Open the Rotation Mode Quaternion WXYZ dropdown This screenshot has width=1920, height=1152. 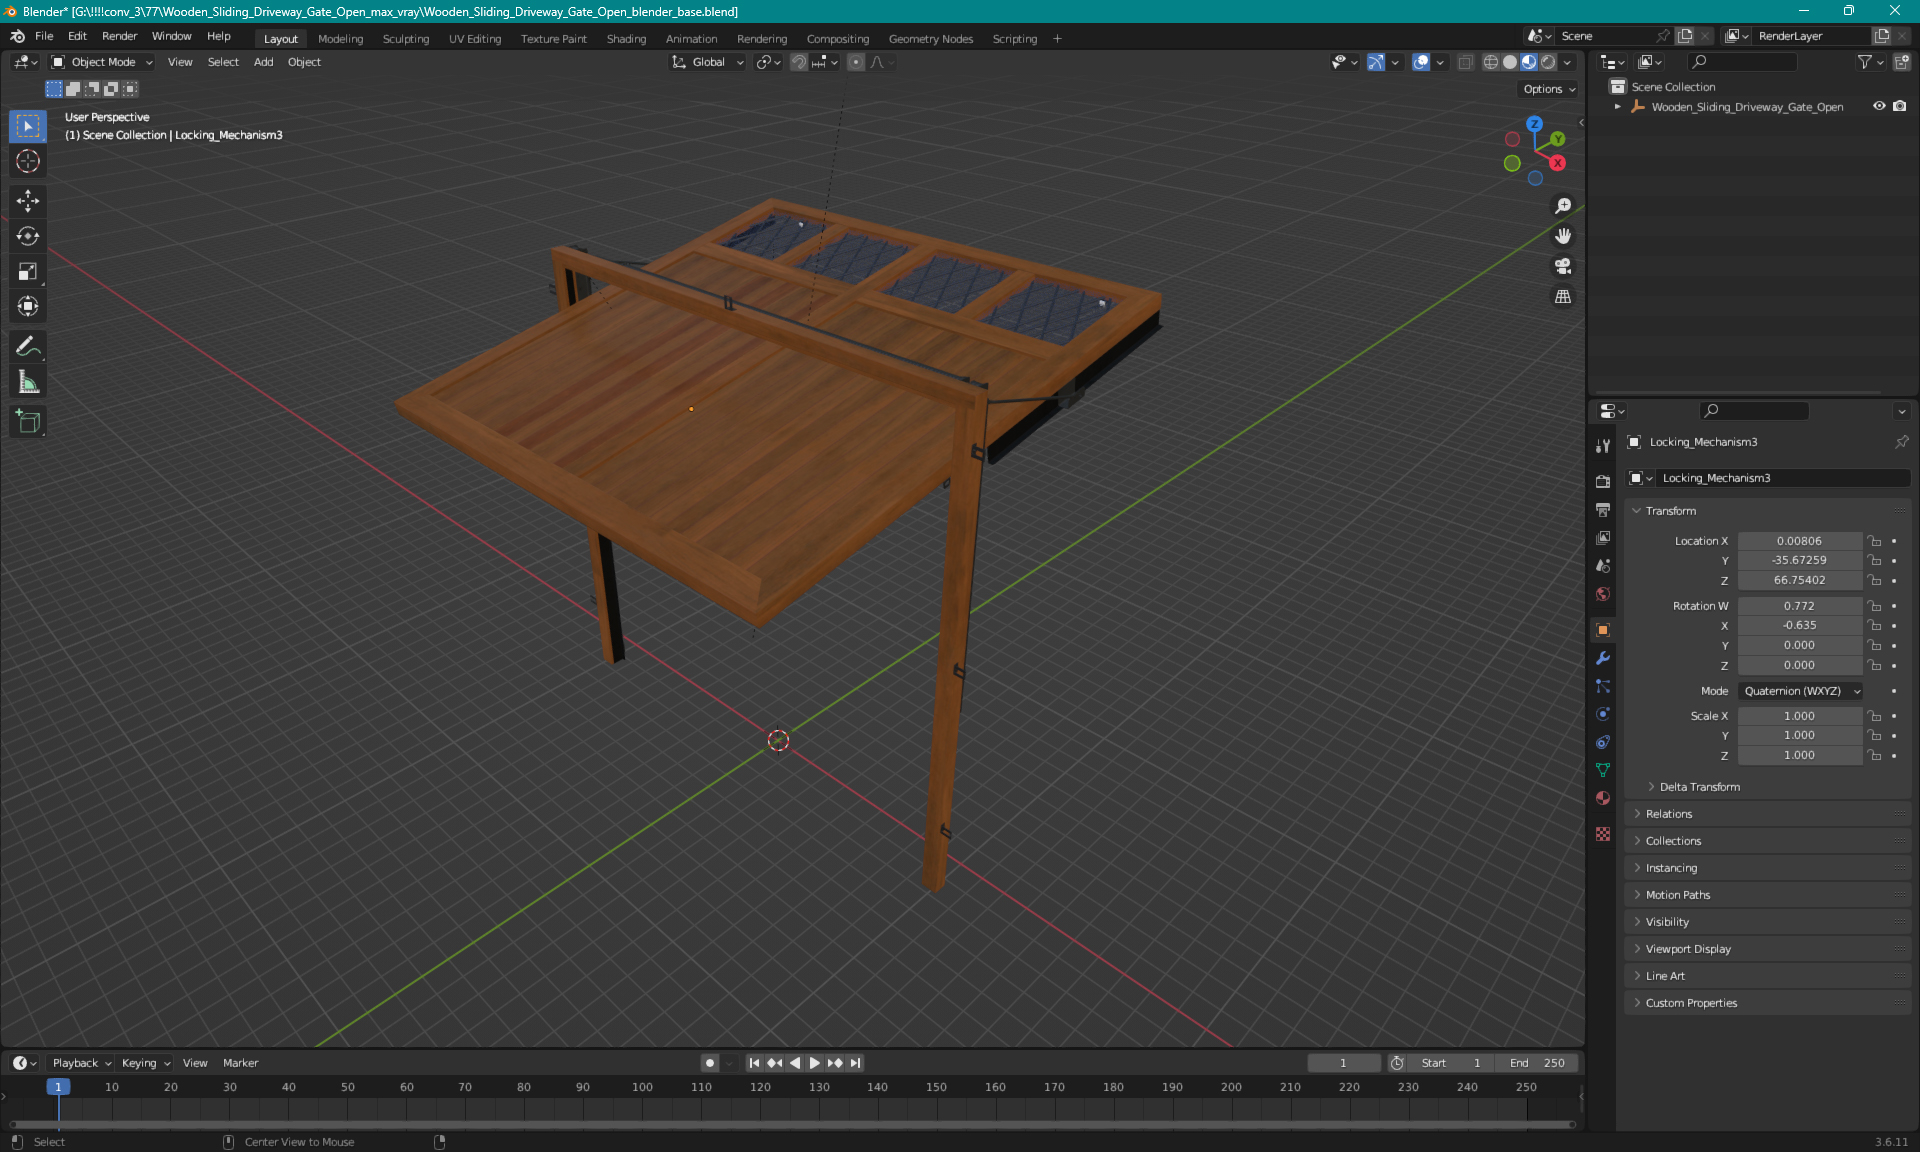(1798, 690)
